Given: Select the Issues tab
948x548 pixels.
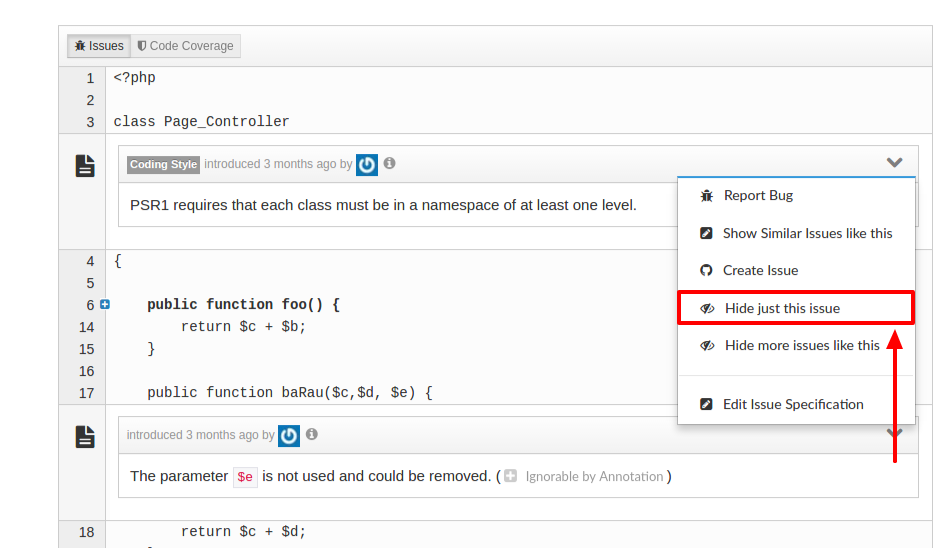Looking at the screenshot, I should click(99, 46).
